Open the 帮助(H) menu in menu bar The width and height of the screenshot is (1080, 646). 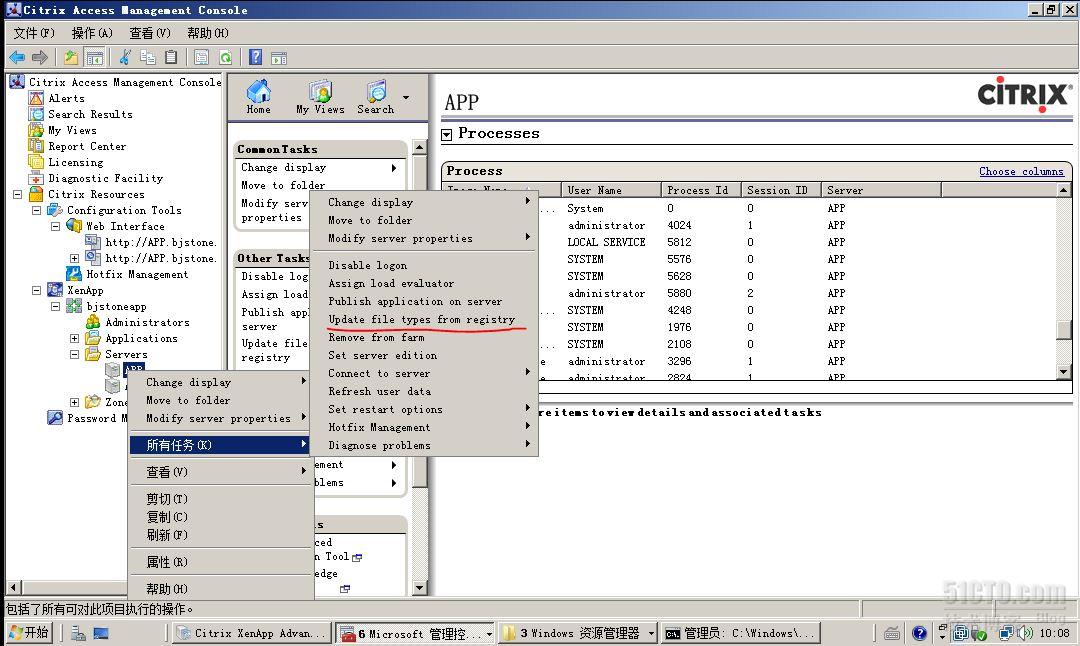click(207, 33)
